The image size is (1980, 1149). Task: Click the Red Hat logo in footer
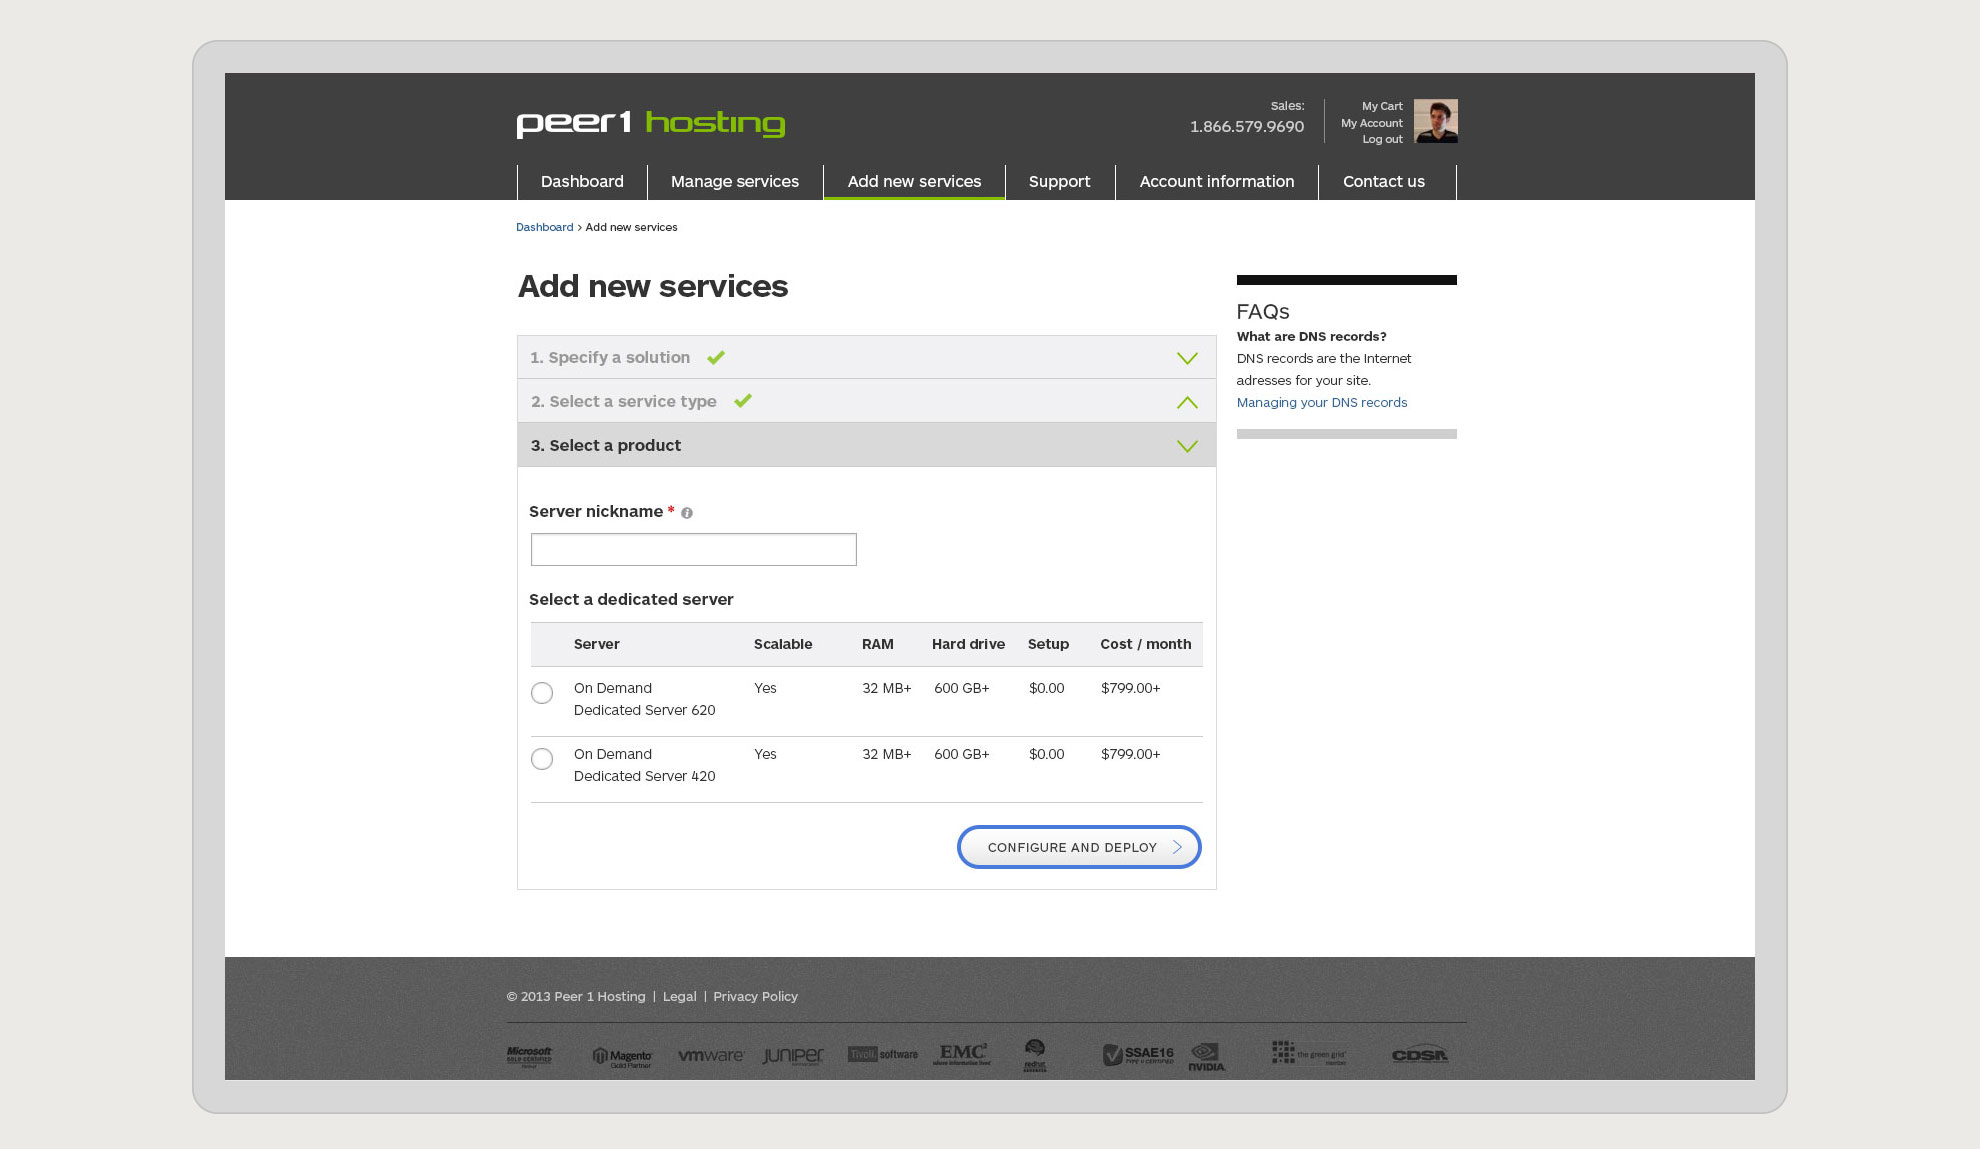click(x=1035, y=1055)
